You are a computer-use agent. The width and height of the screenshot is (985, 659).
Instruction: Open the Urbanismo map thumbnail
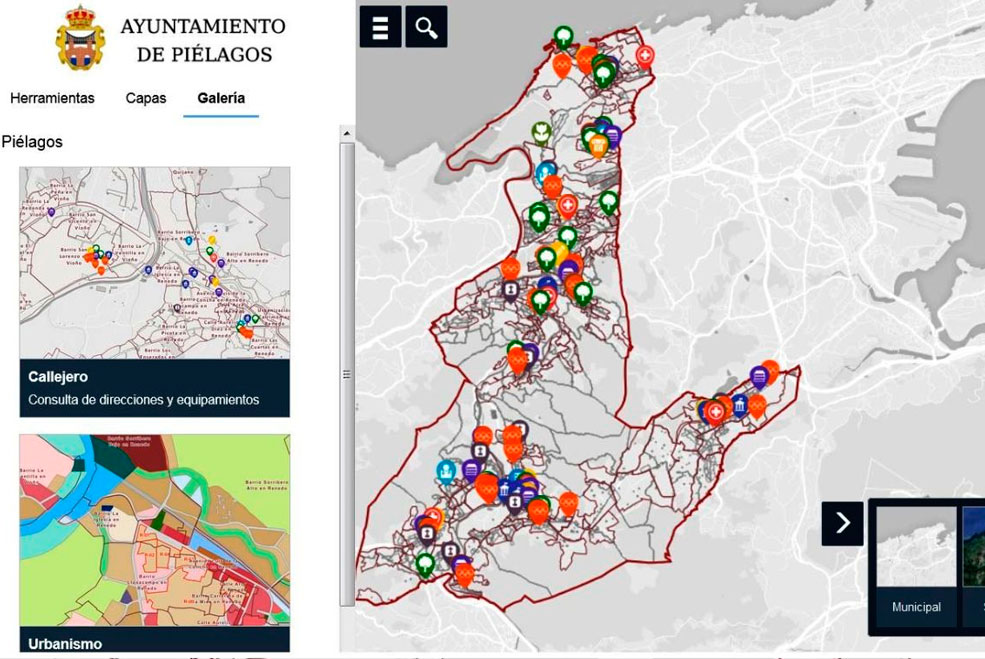pyautogui.click(x=155, y=530)
